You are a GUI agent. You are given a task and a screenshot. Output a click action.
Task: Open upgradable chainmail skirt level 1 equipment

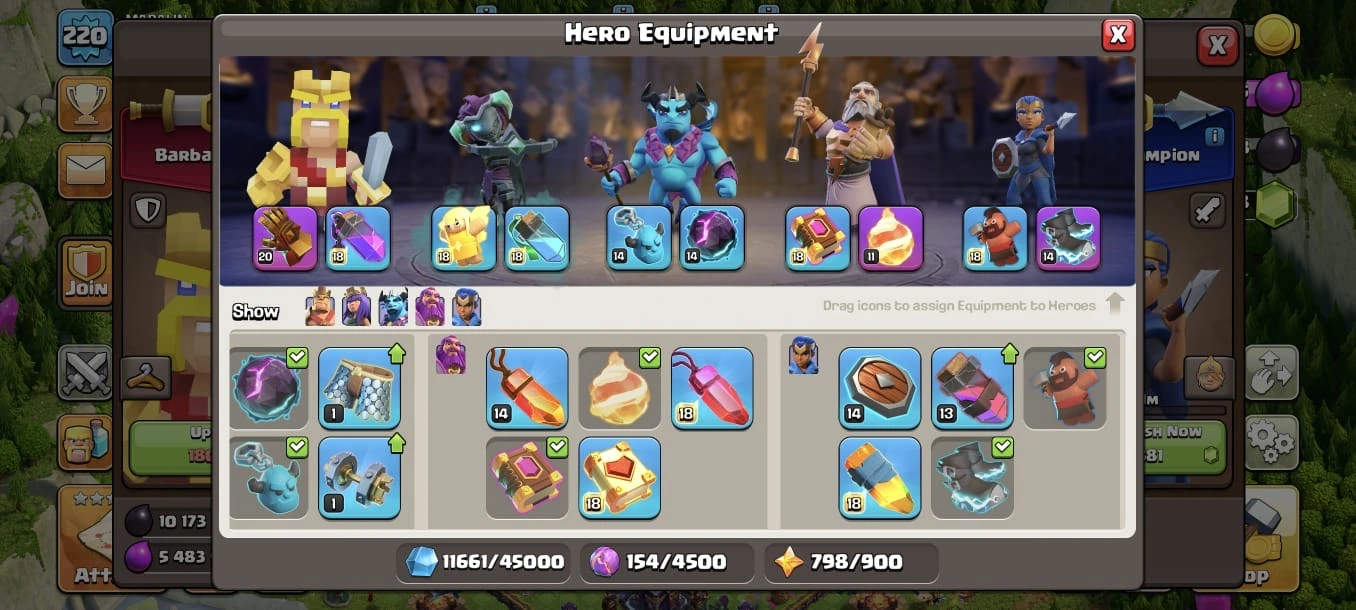pos(360,388)
